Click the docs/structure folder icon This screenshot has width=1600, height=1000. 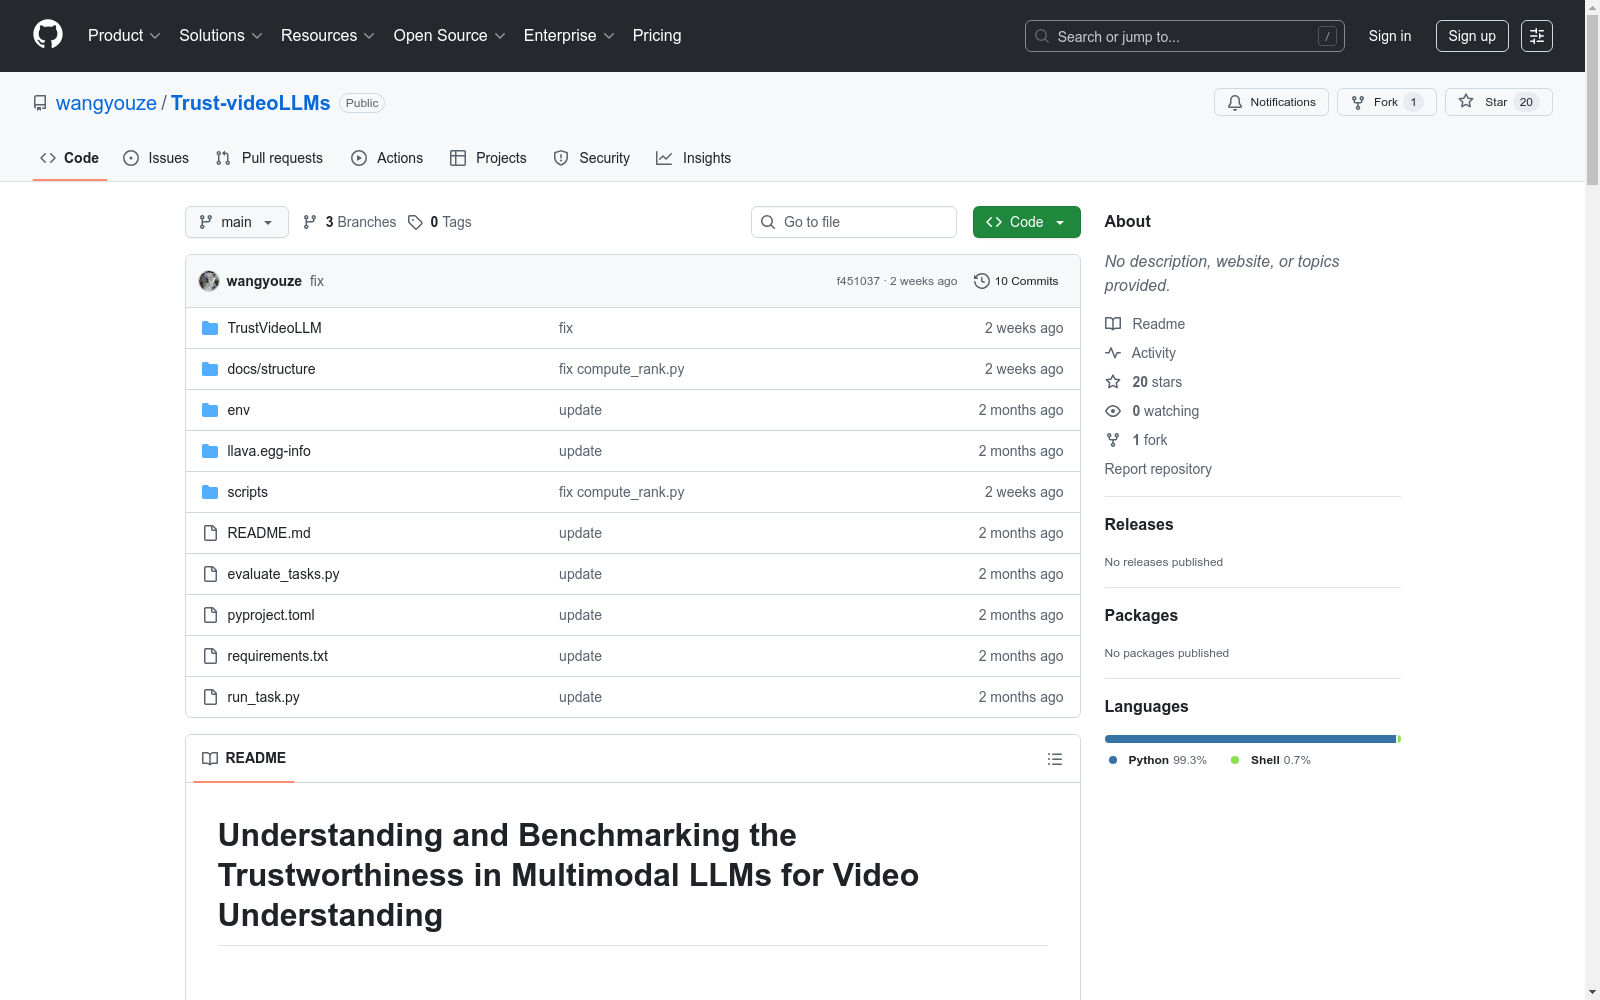click(x=210, y=369)
